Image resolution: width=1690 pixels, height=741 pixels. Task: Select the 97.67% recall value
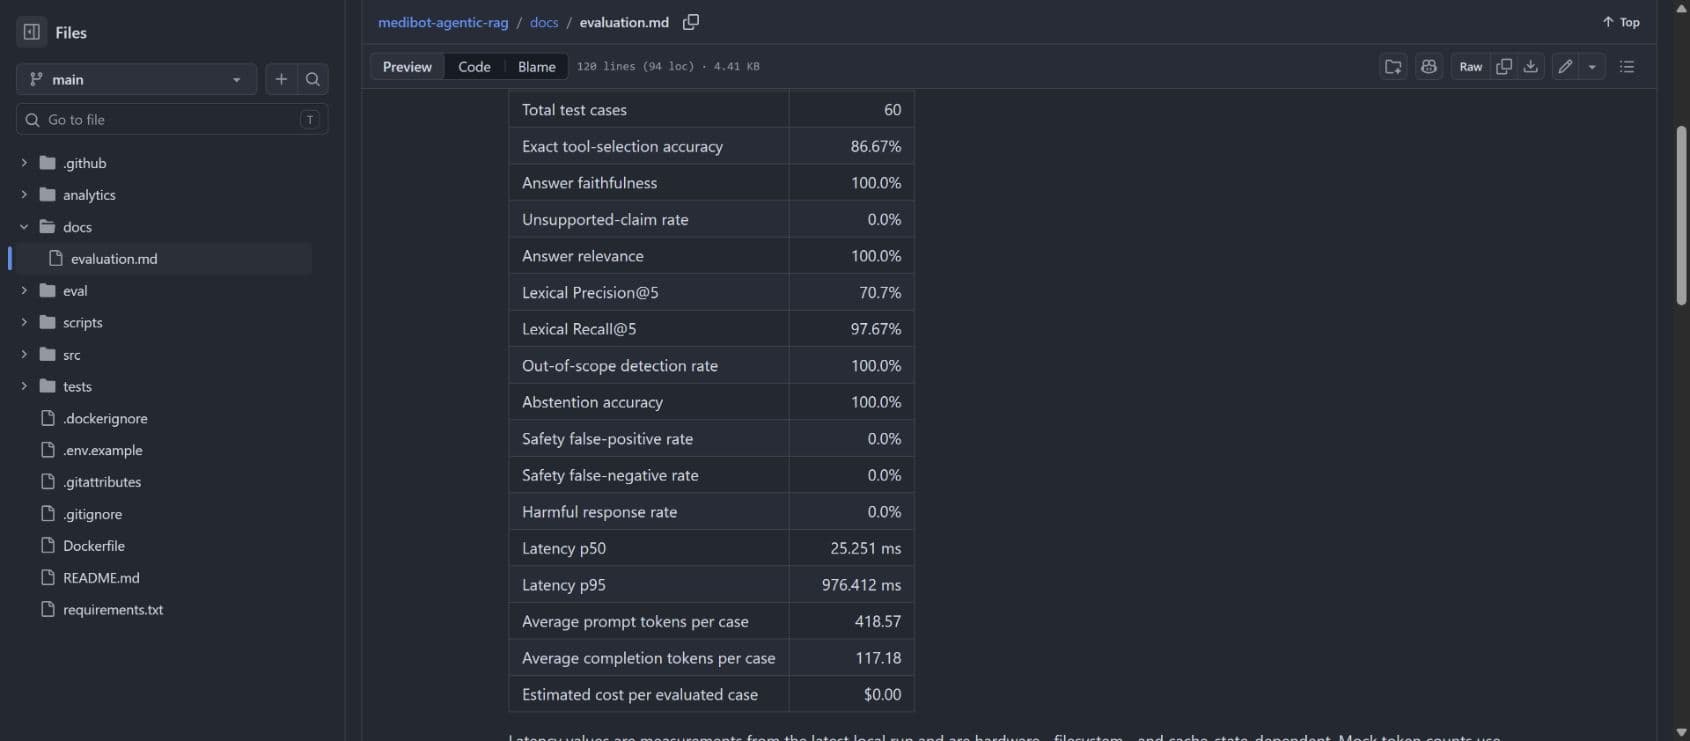point(876,329)
